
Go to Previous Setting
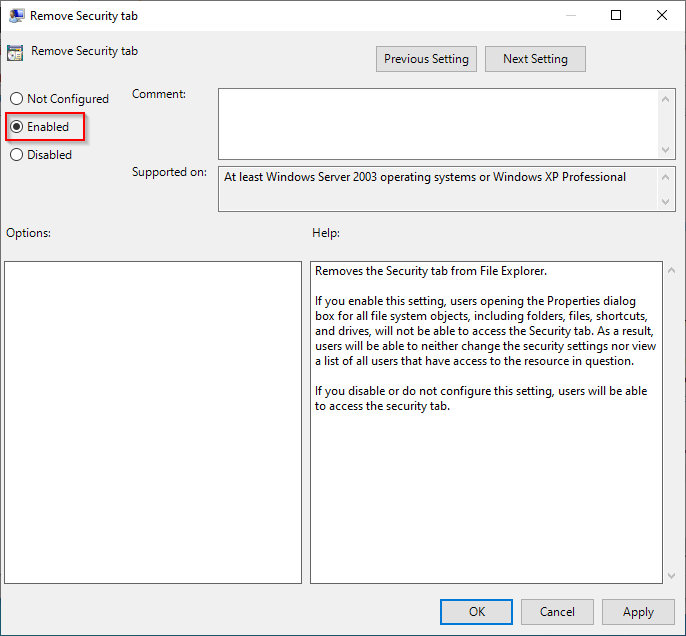click(x=426, y=59)
